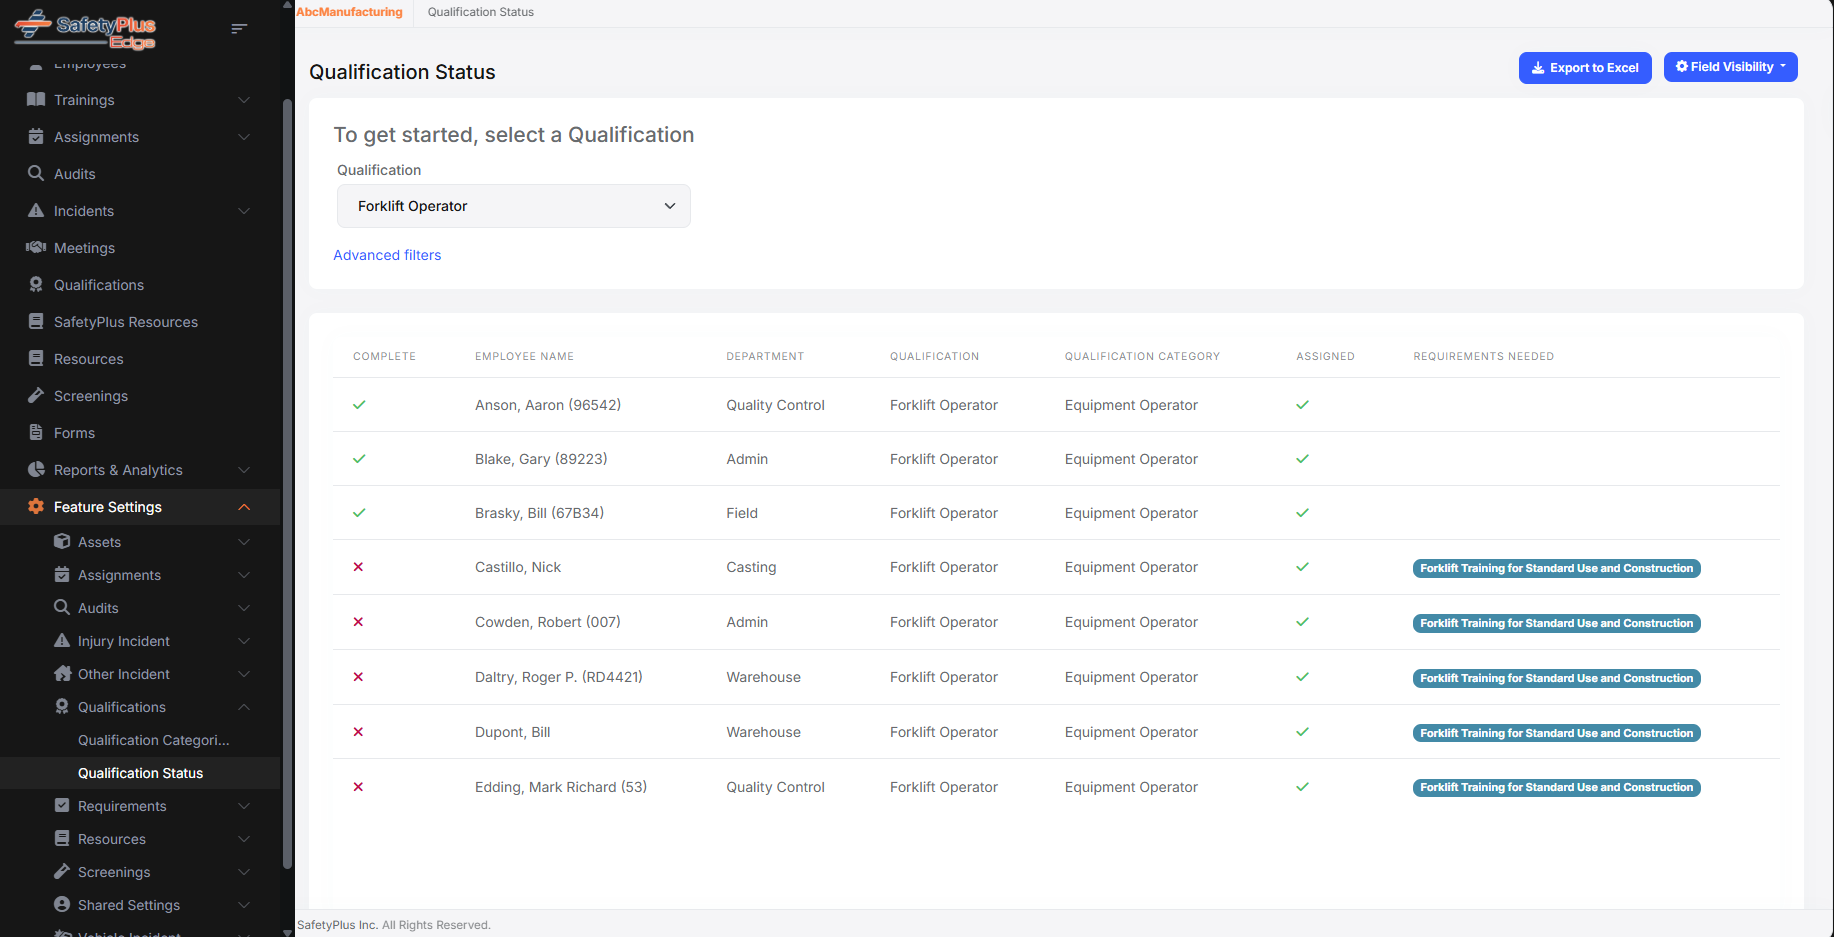
Task: Open the Forklift Operator qualification dropdown
Action: [x=514, y=206]
